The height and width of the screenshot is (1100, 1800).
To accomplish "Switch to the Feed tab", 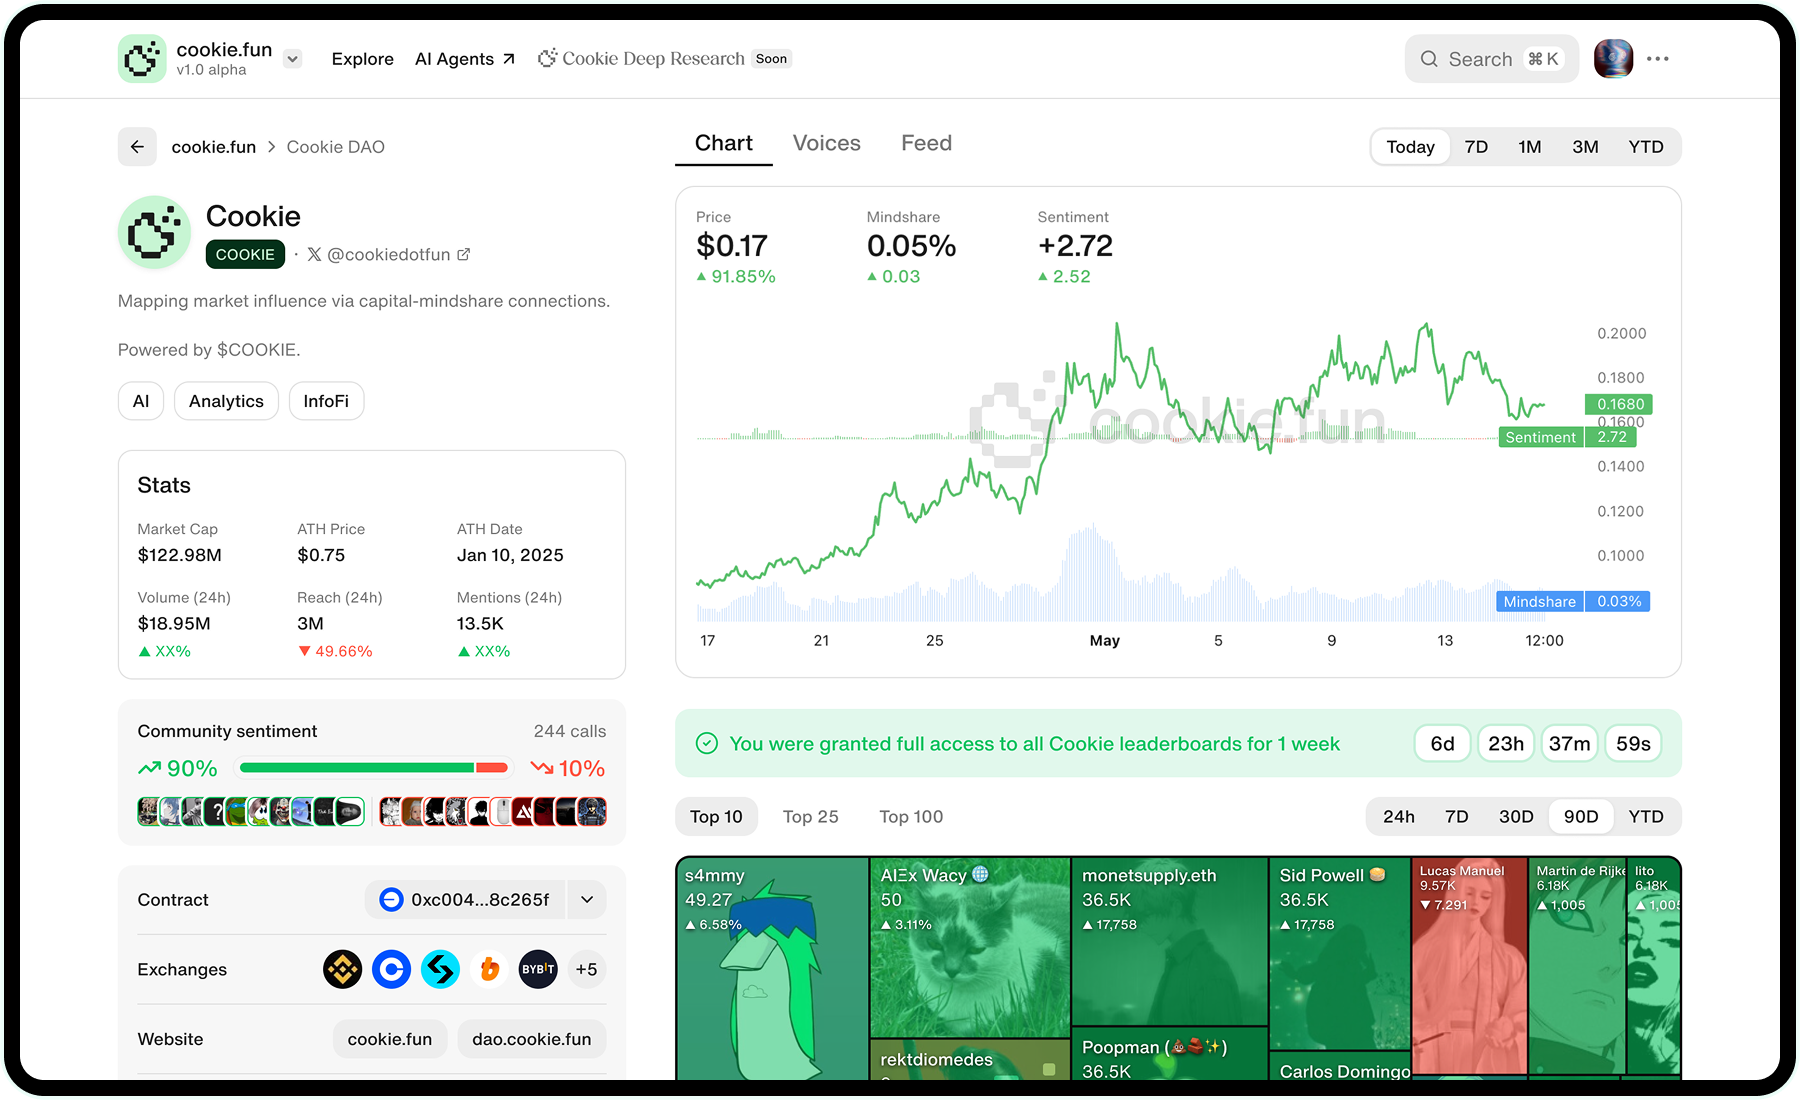I will point(926,143).
